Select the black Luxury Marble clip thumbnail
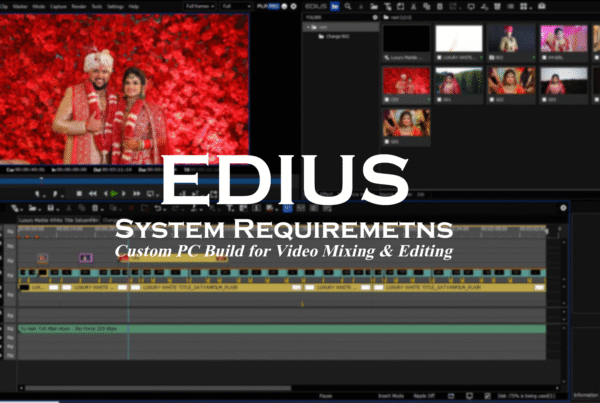The image size is (600, 403). tap(406, 39)
